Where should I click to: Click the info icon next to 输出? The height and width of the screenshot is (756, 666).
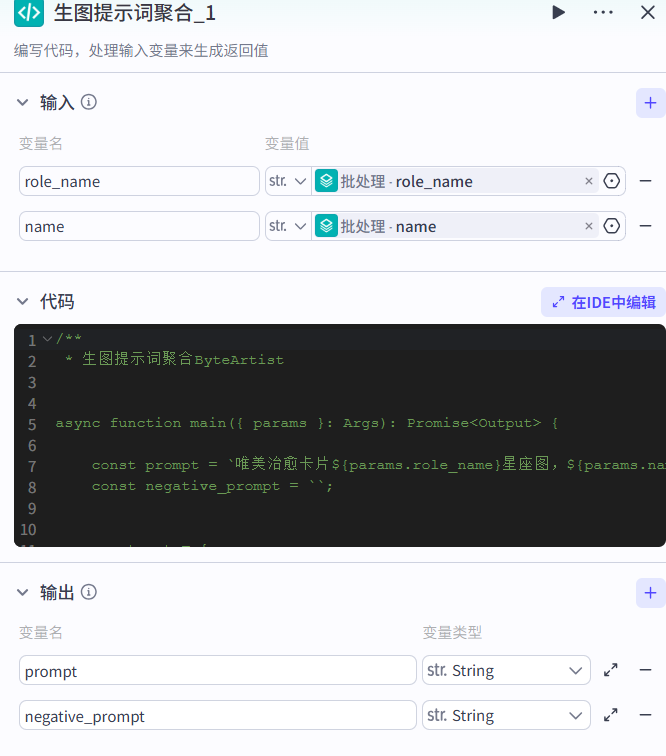[x=89, y=593]
